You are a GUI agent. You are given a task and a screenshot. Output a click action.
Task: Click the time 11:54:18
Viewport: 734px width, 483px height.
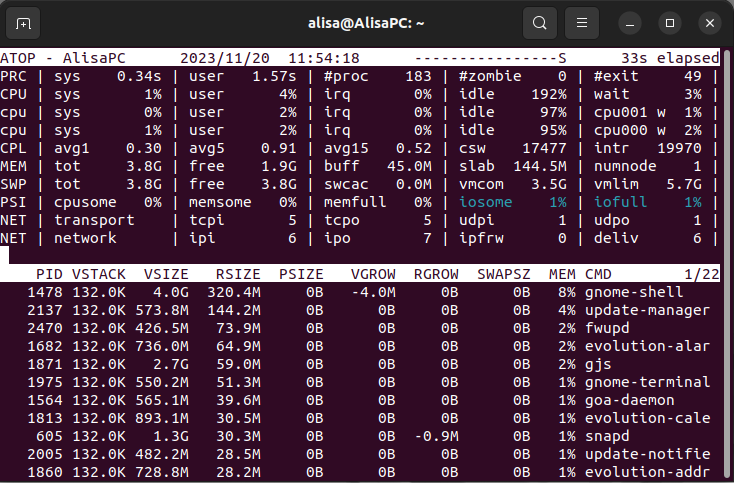pos(323,58)
